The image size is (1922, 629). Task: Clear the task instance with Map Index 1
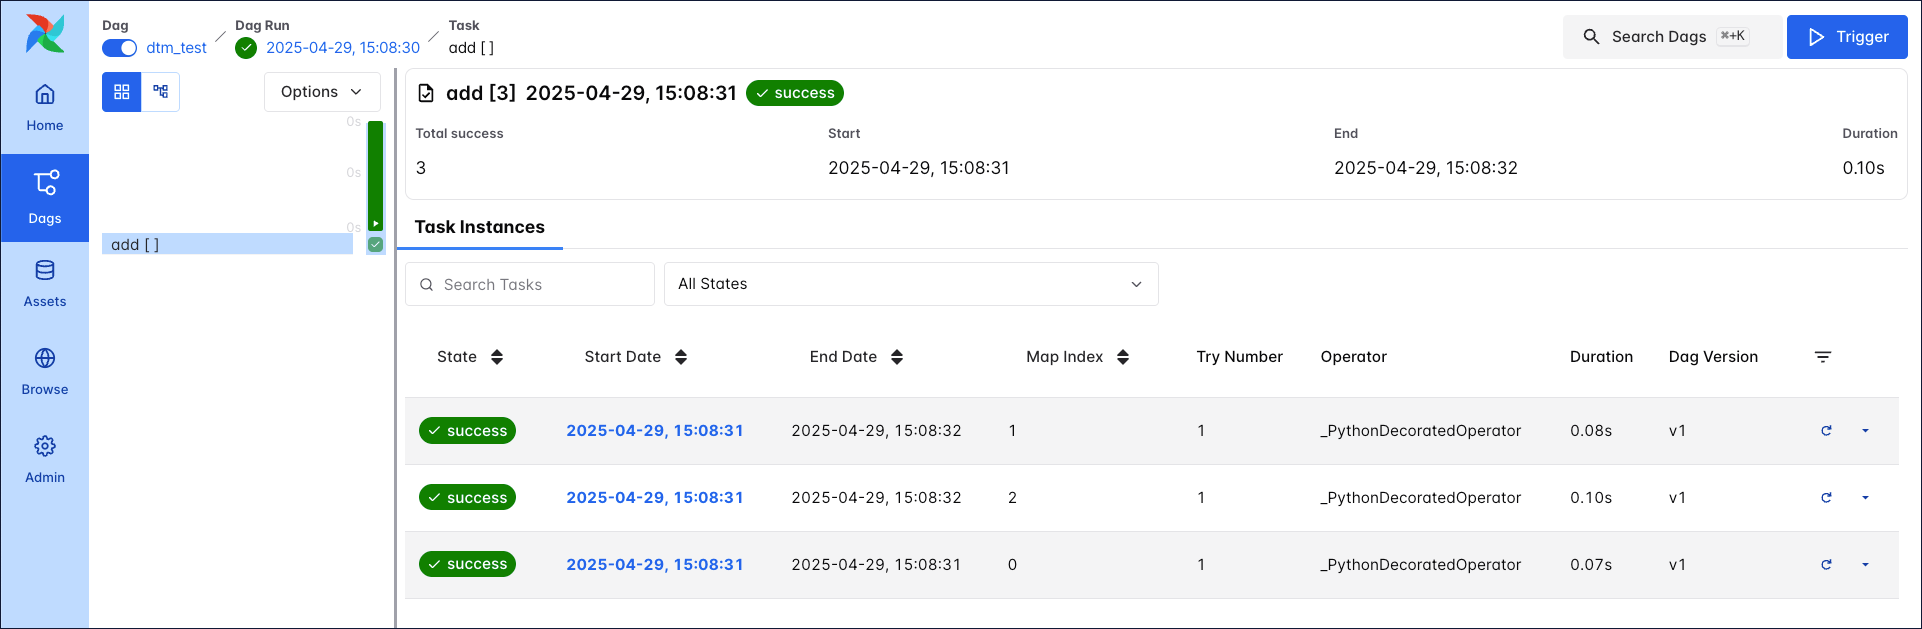pyautogui.click(x=1826, y=431)
